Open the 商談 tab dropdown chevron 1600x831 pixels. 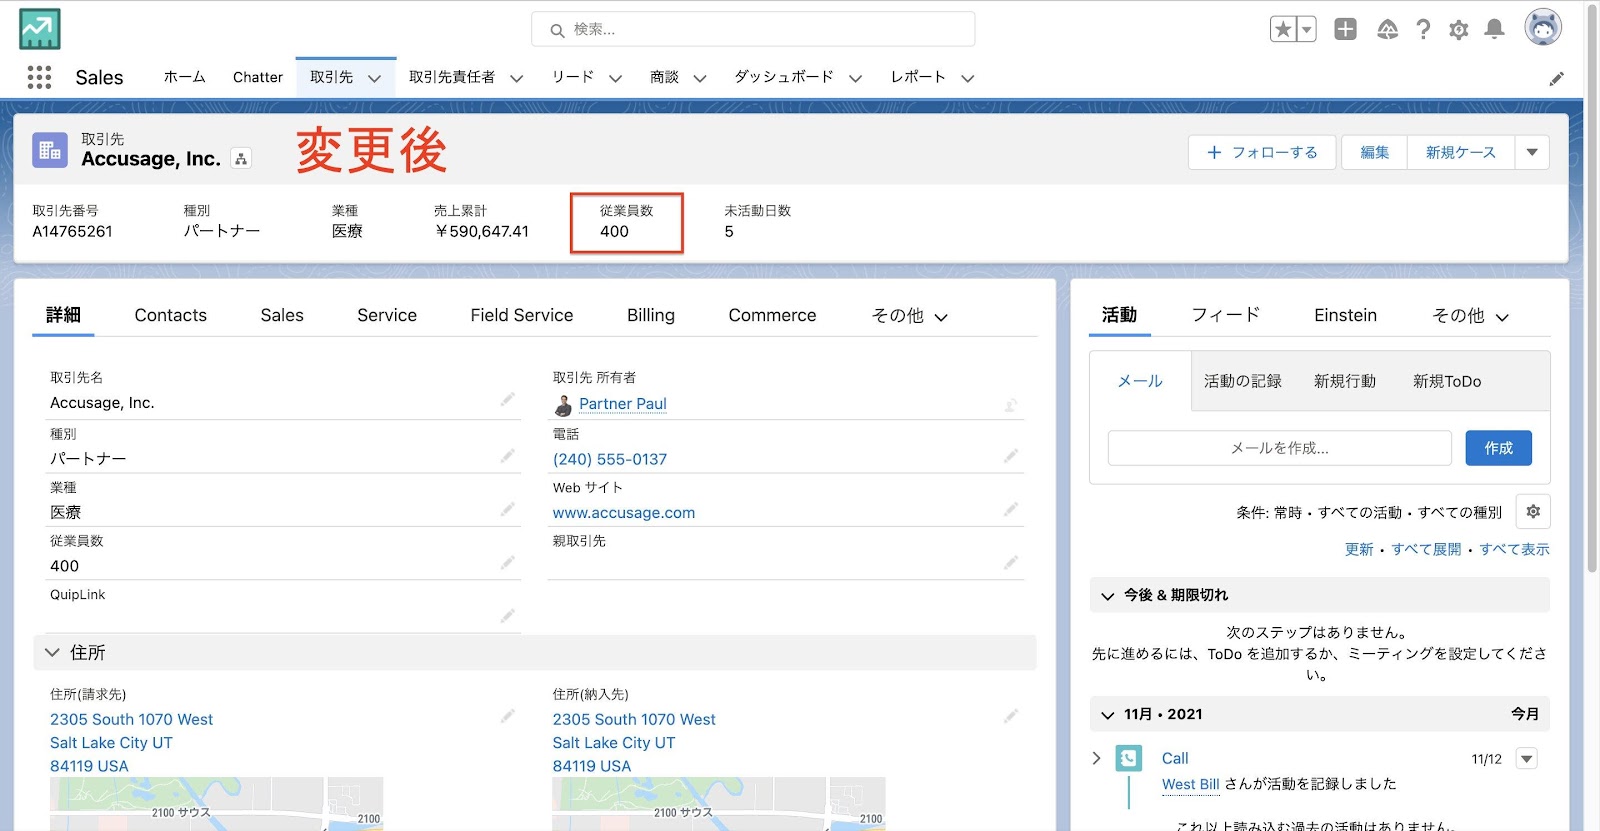[x=700, y=78]
